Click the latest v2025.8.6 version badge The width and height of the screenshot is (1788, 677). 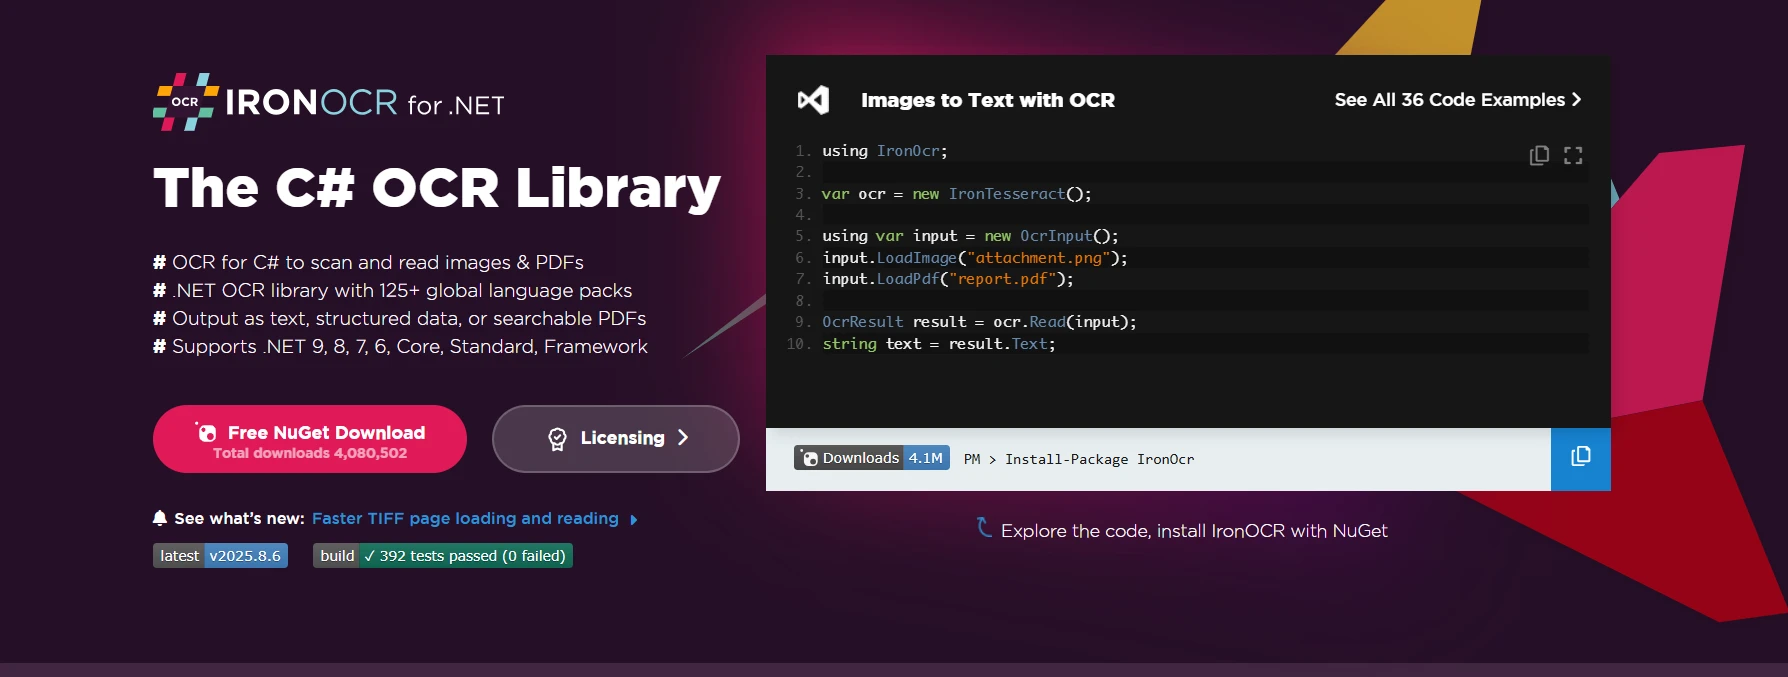220,556
